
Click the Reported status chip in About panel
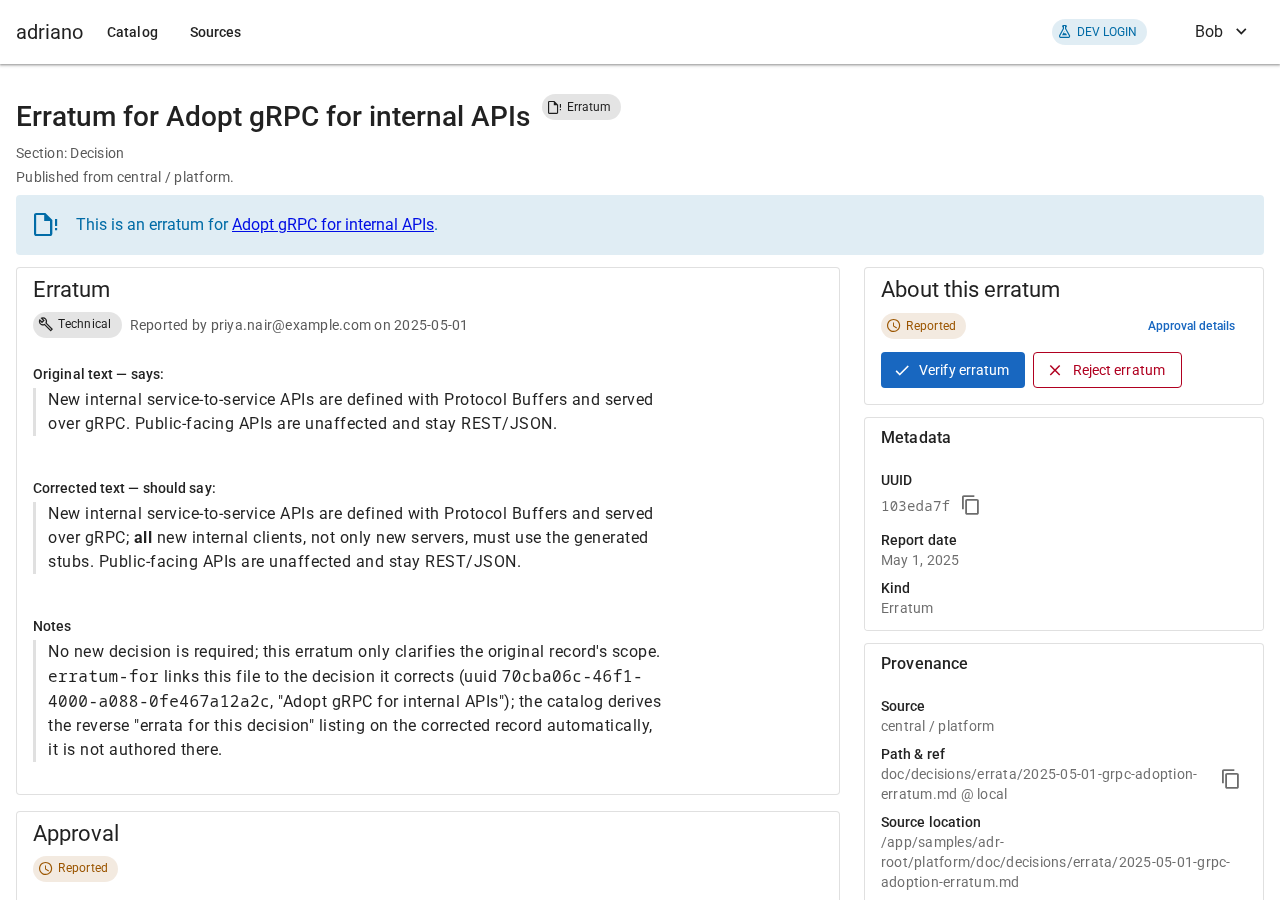tap(923, 326)
